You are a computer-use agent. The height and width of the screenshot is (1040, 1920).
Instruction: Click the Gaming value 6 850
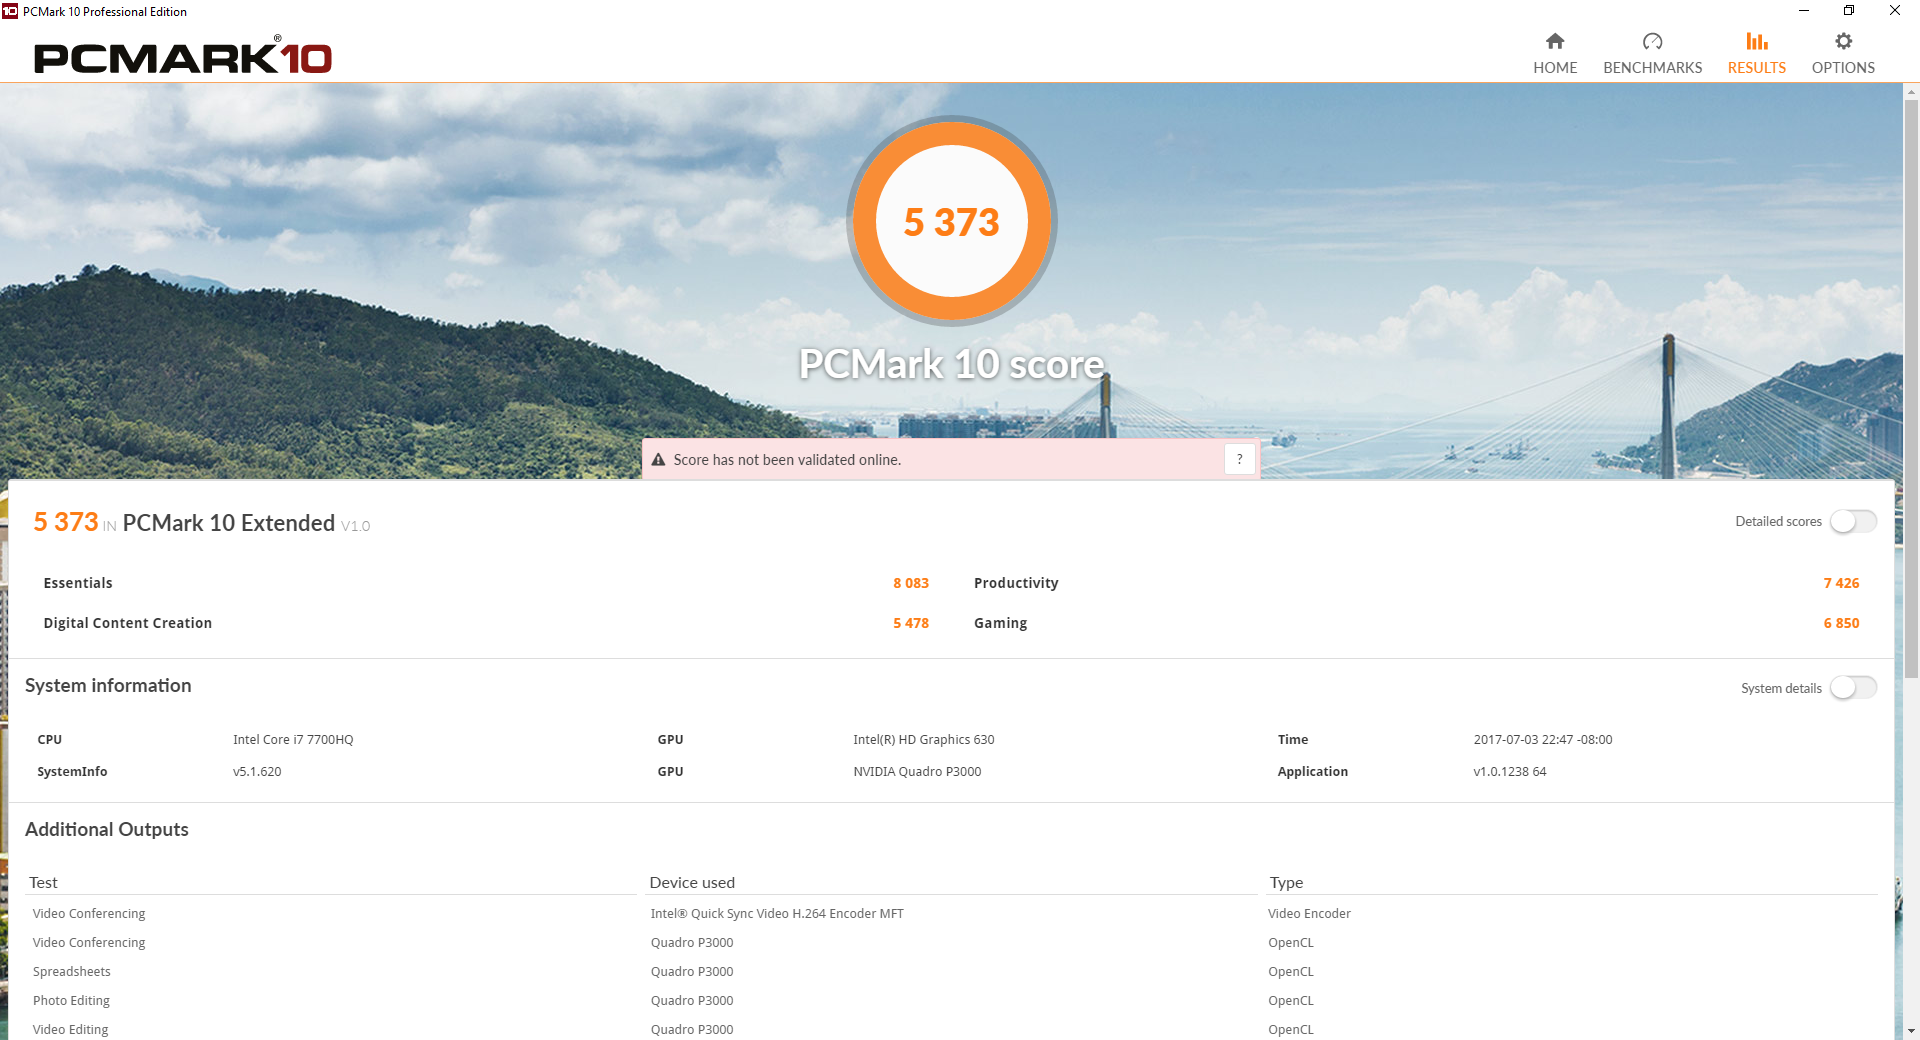[1841, 623]
